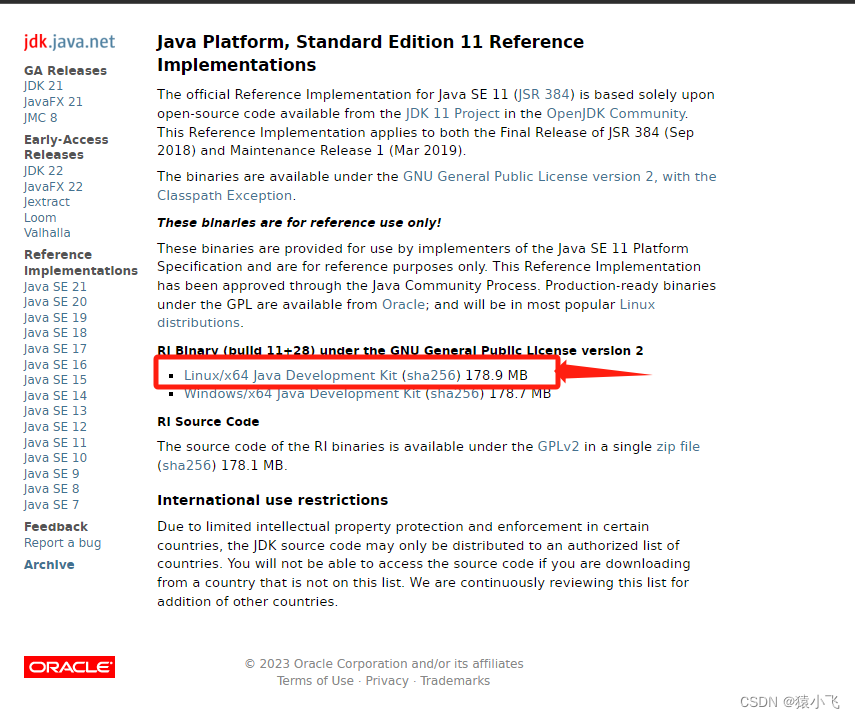The height and width of the screenshot is (718, 855).
Task: Download Windows/x64 Java Development Kit
Action: (x=302, y=394)
